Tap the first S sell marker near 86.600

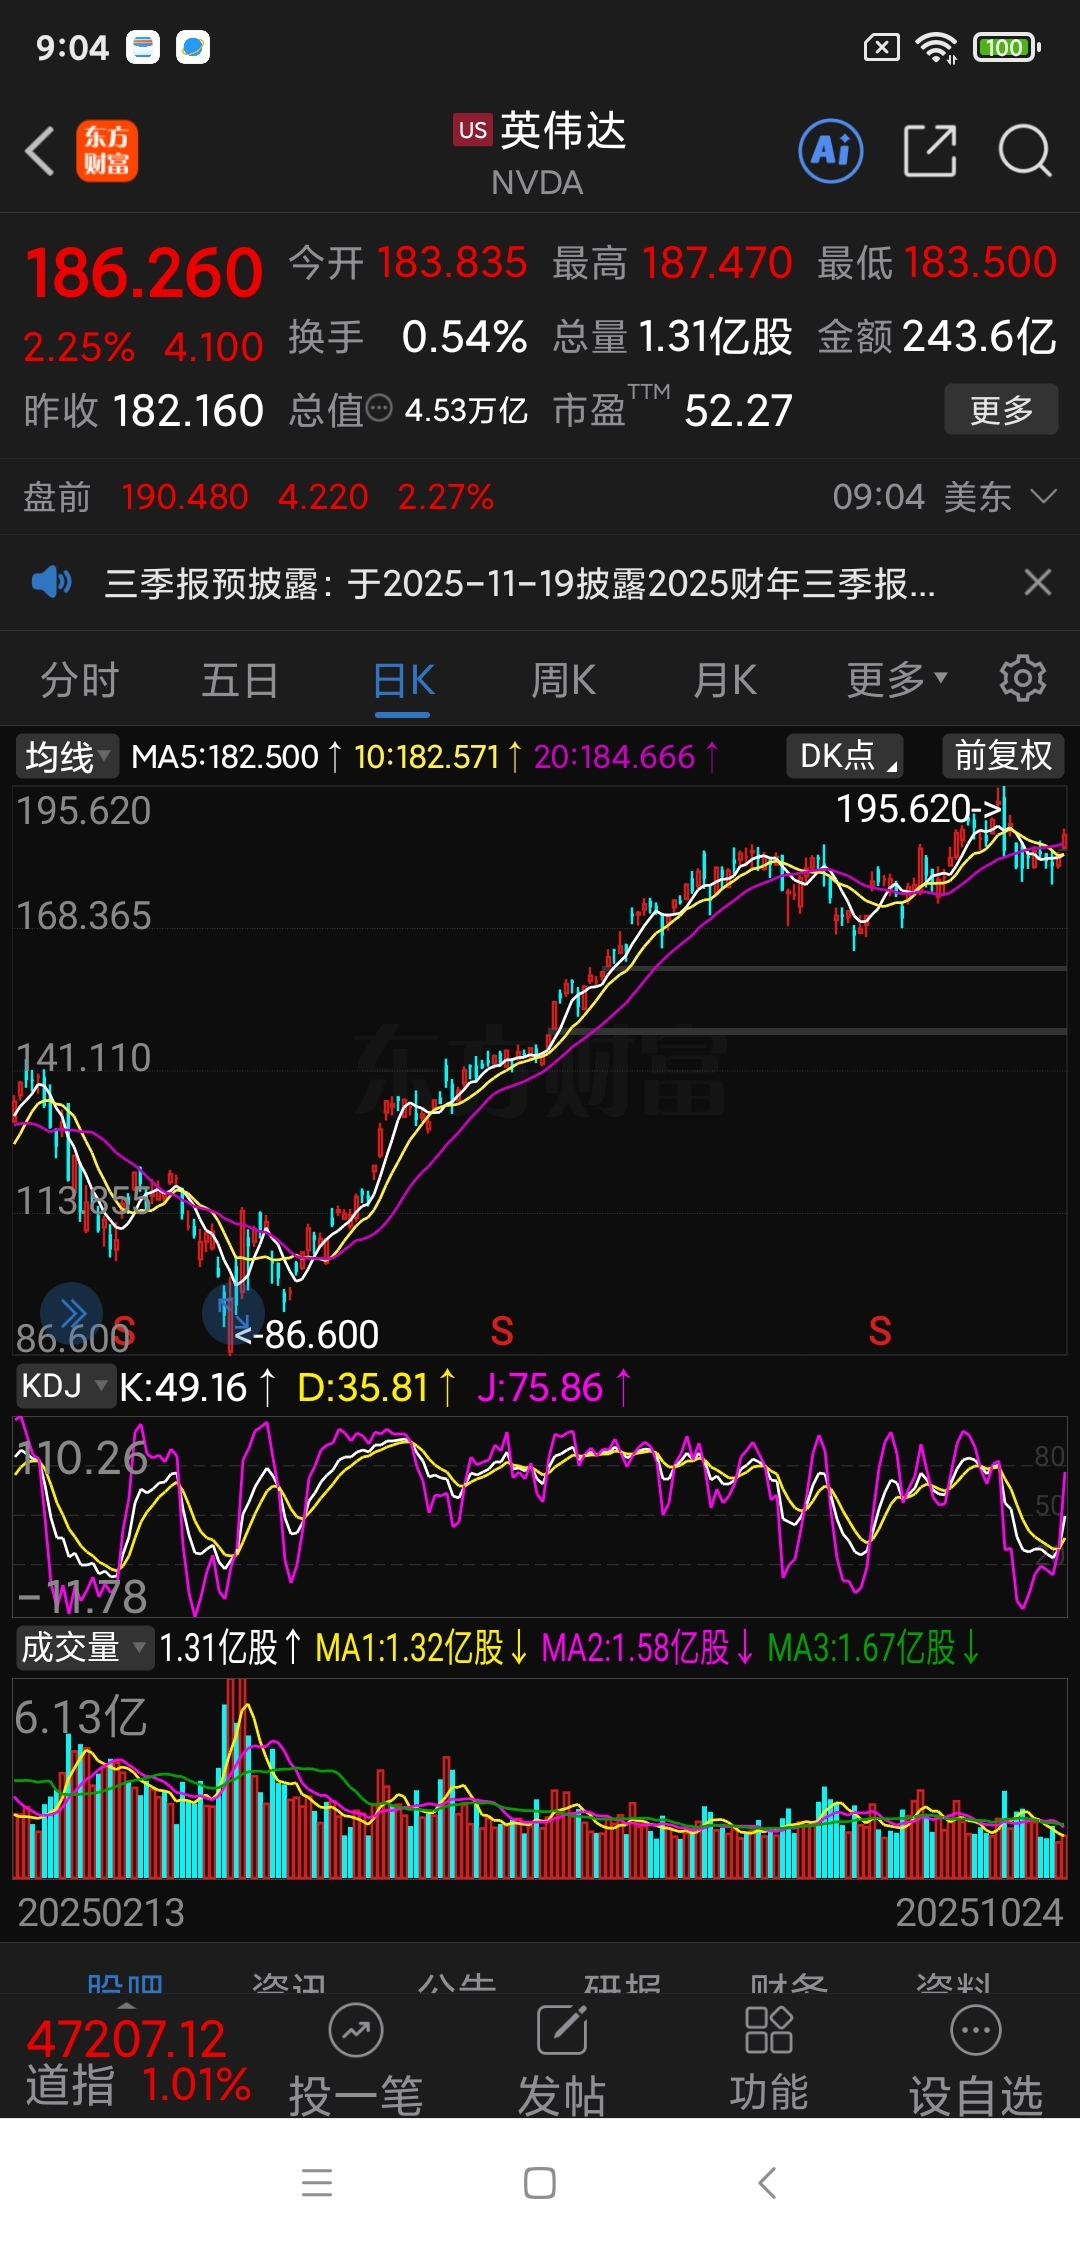pos(123,1332)
